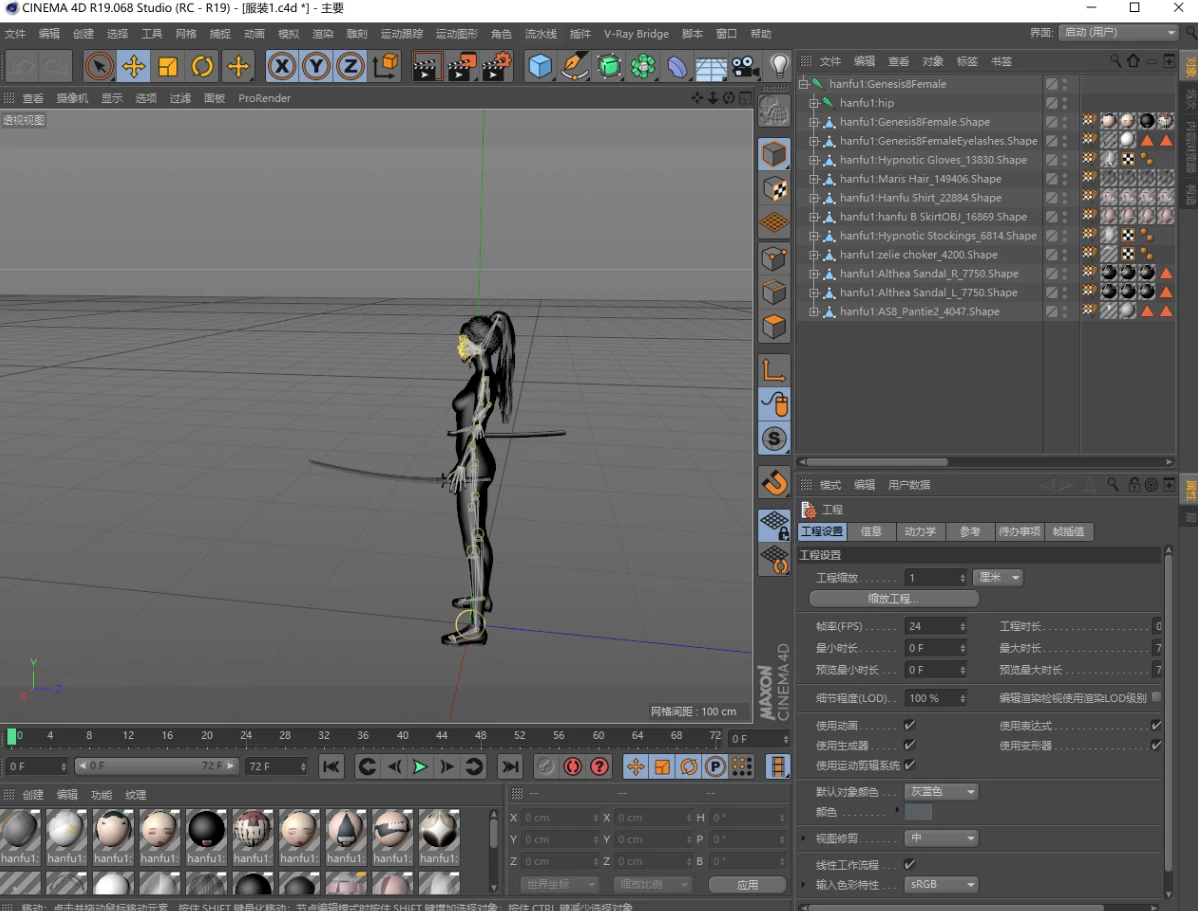Viewport: 1198px width, 911px height.
Task: Switch to texture mode checkered cube
Action: pos(774,189)
